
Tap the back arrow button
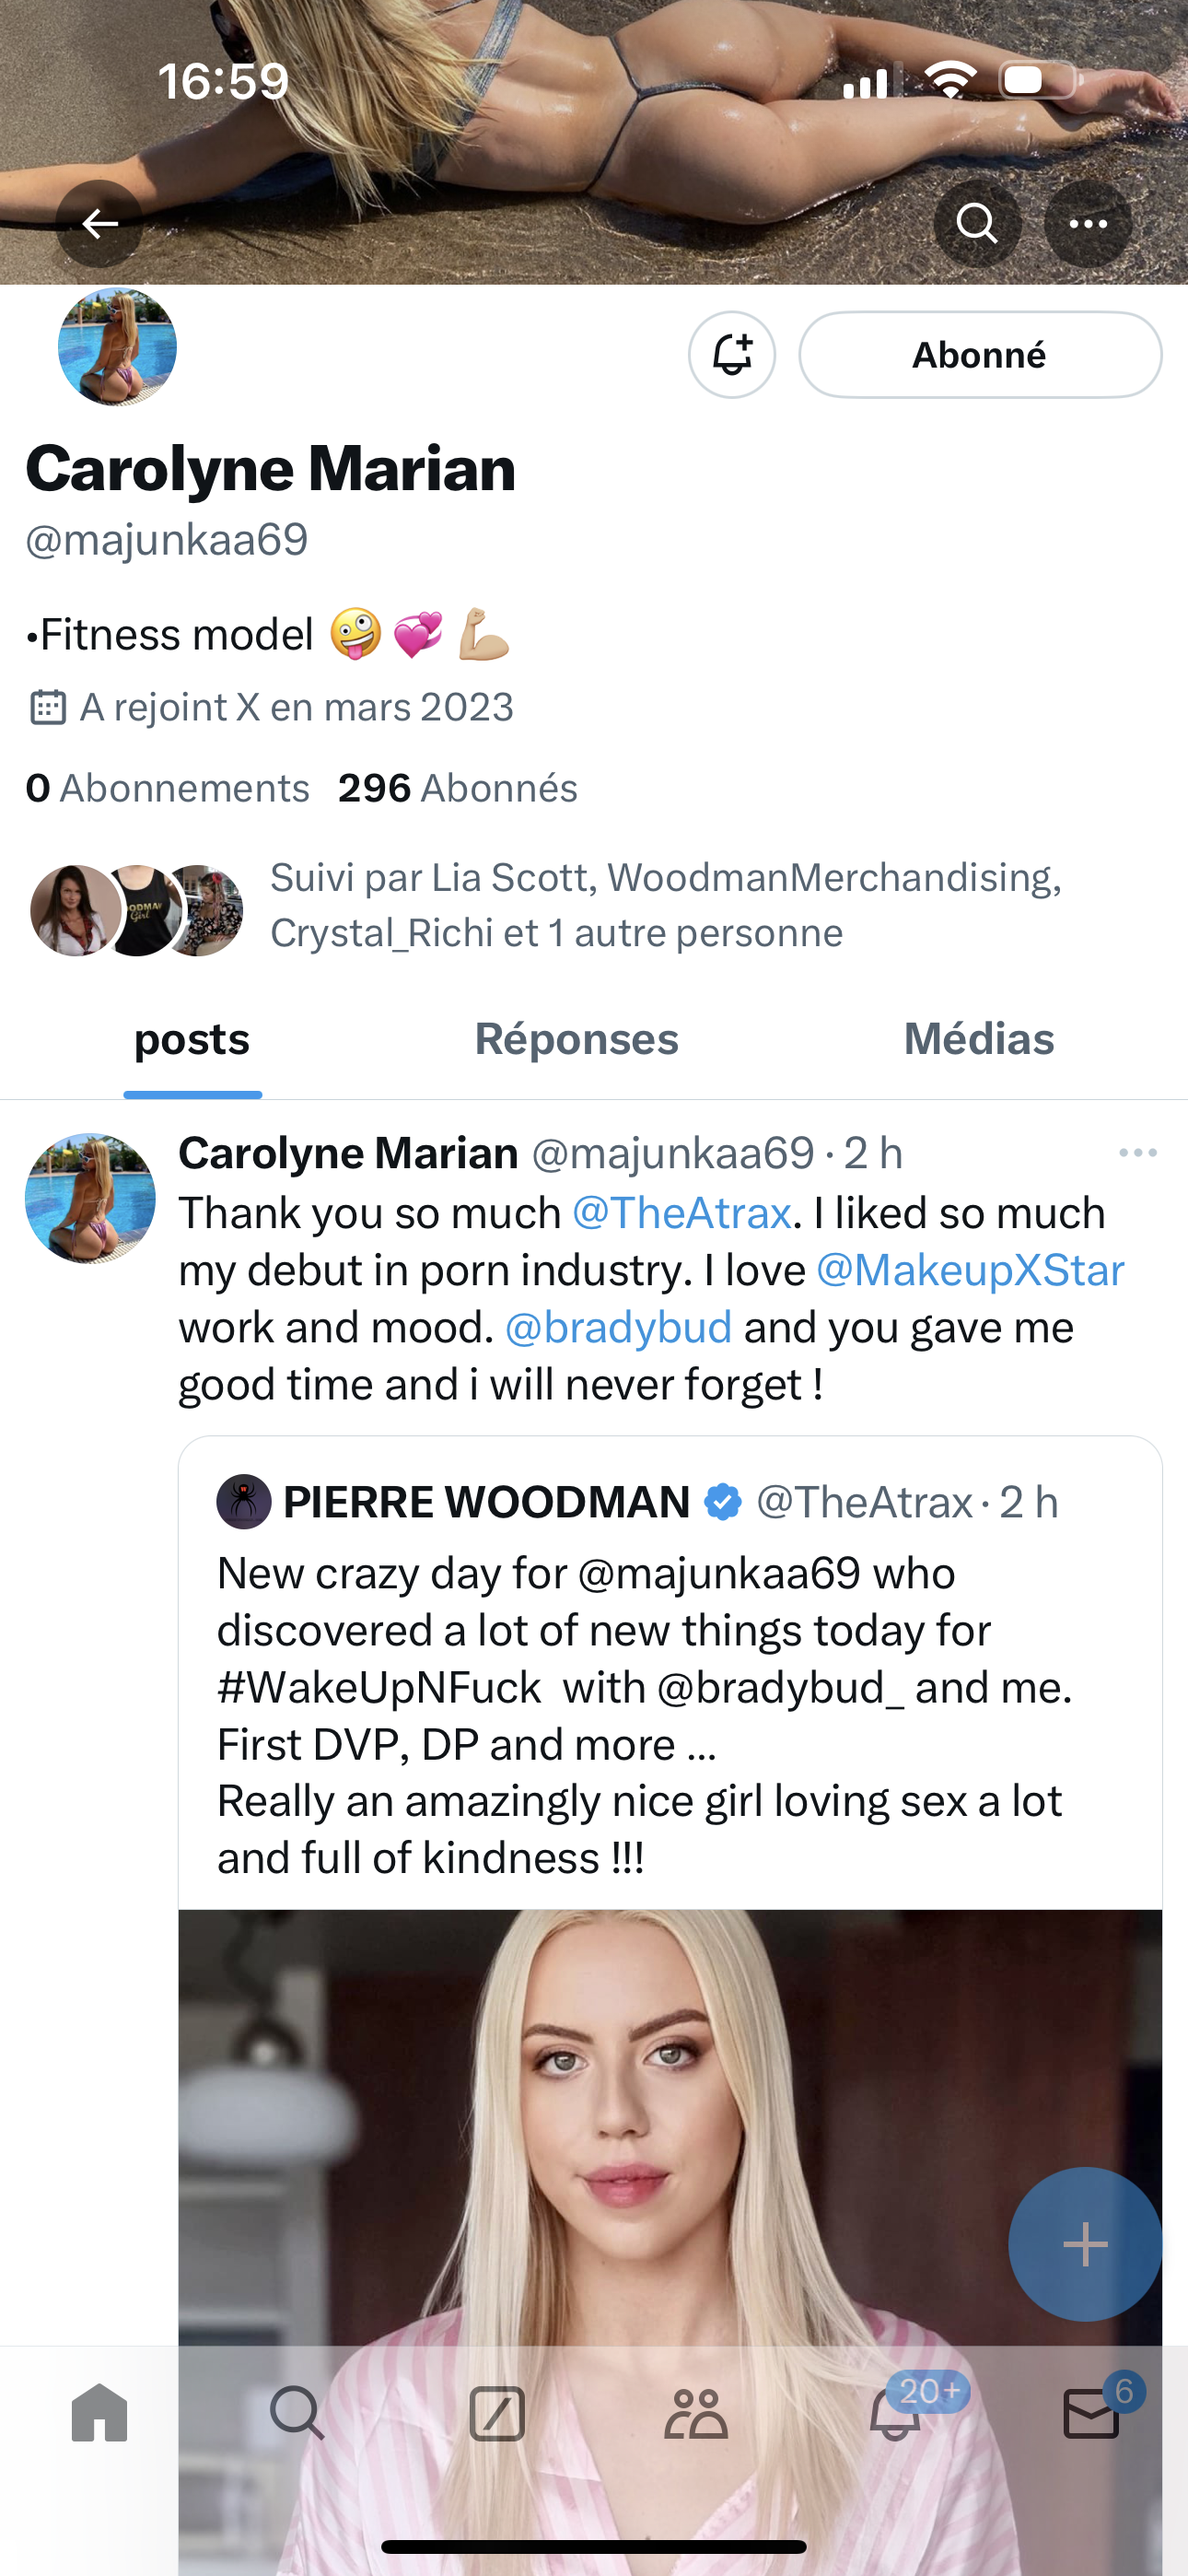[x=99, y=223]
